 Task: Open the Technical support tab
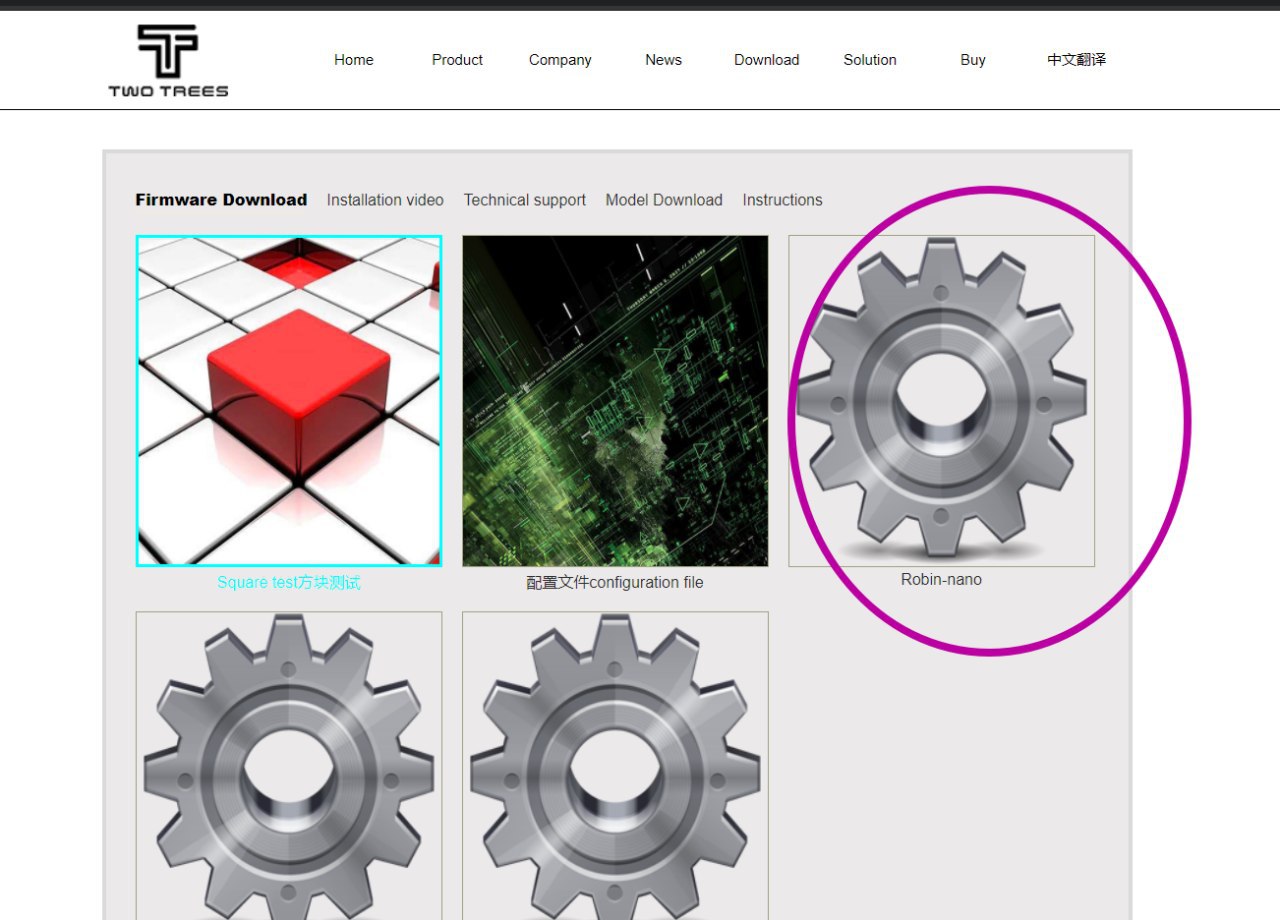click(x=525, y=200)
